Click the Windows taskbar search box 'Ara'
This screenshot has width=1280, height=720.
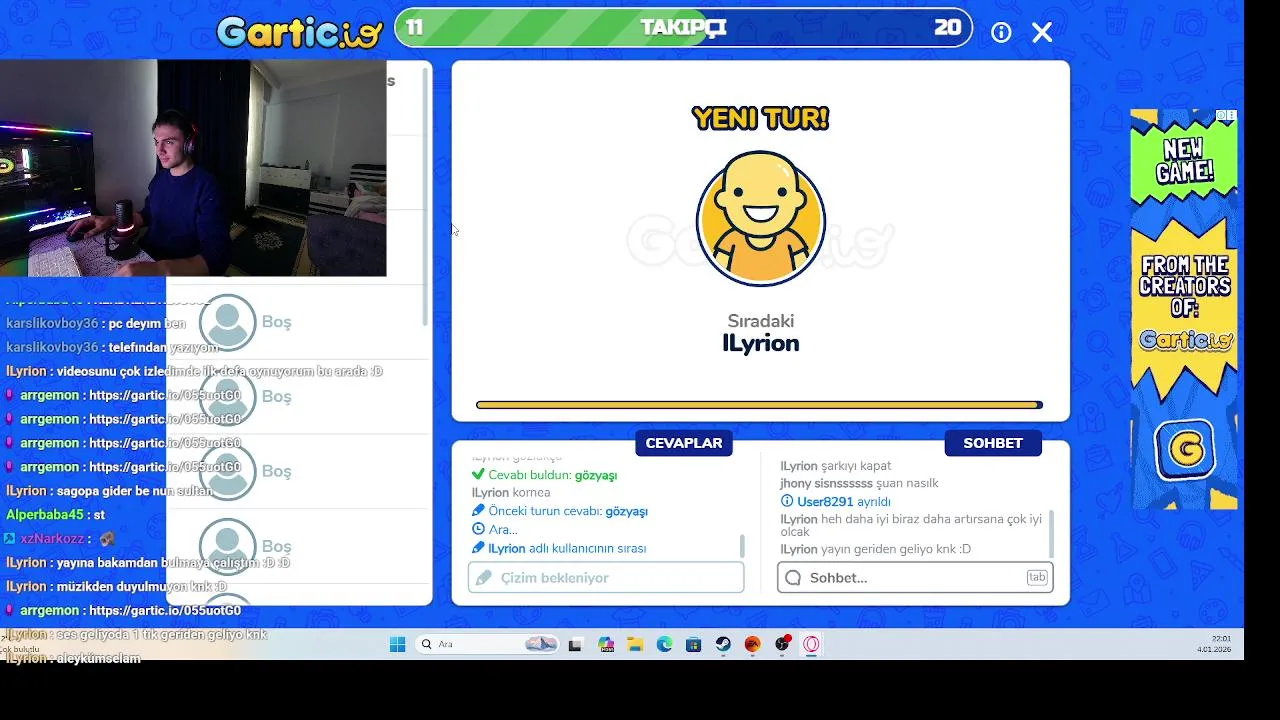click(486, 645)
